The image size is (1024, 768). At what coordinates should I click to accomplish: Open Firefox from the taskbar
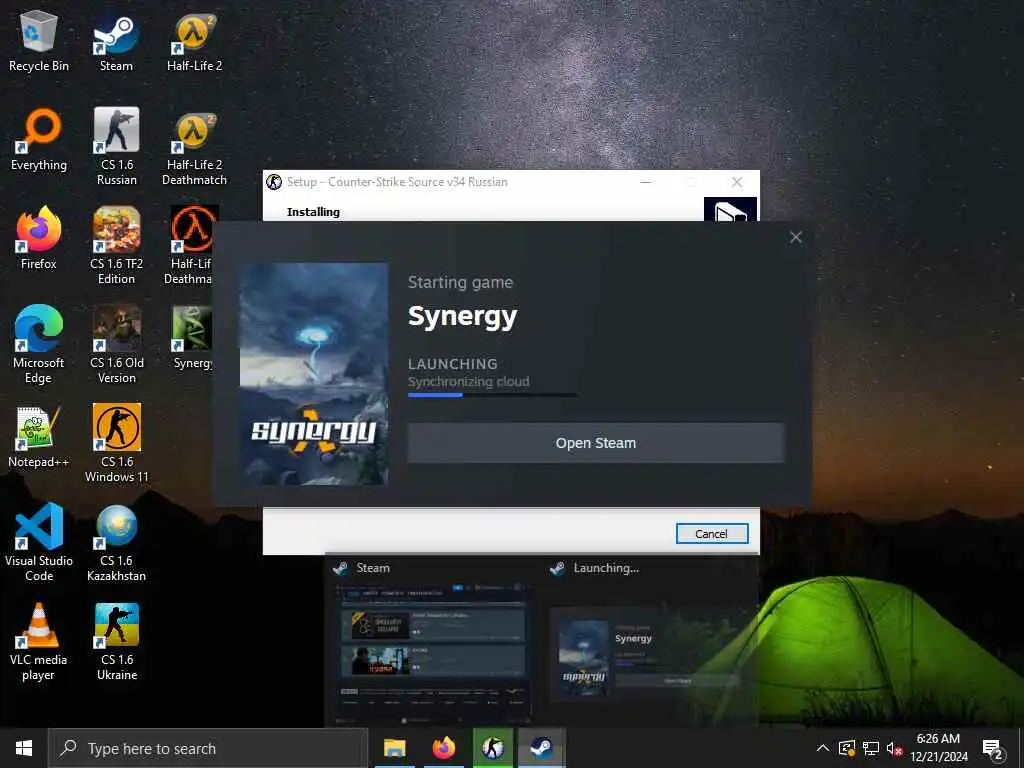click(444, 748)
